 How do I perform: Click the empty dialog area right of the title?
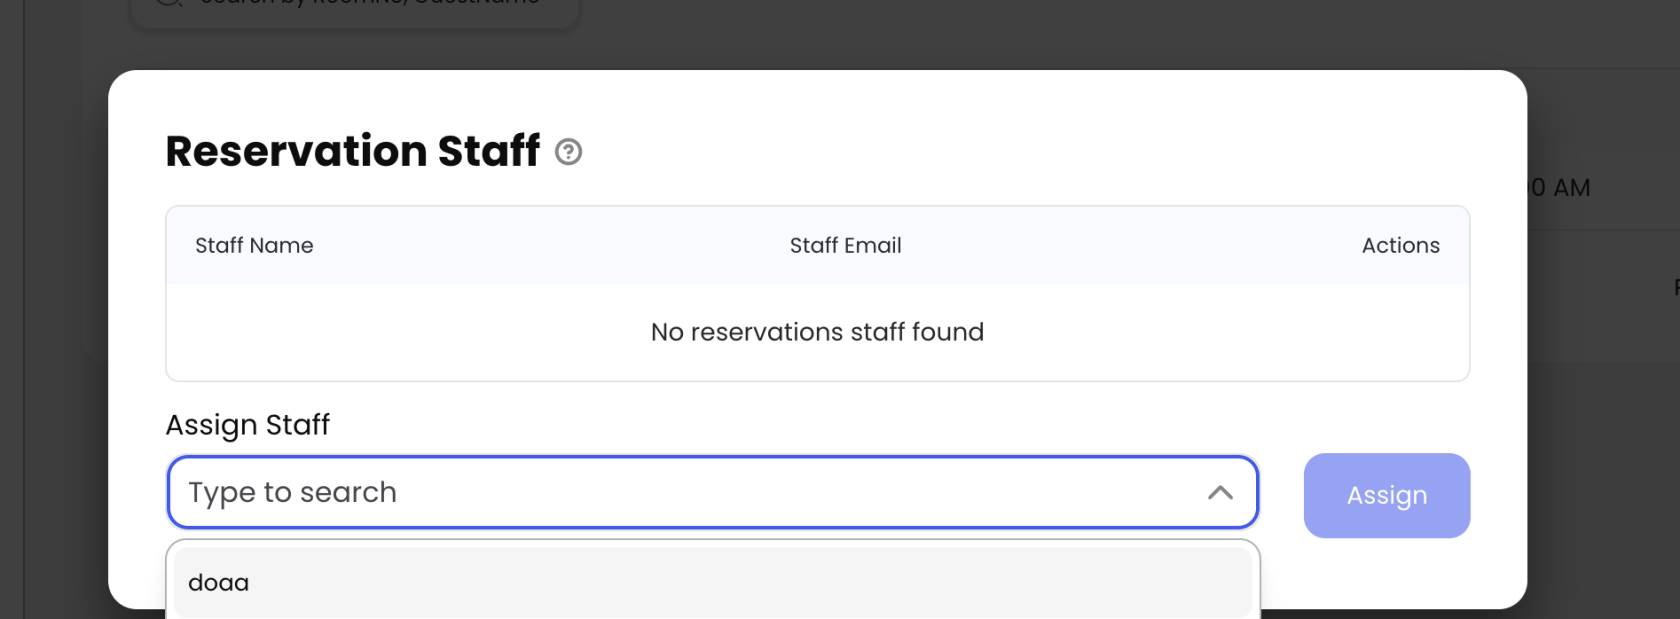point(1000,152)
